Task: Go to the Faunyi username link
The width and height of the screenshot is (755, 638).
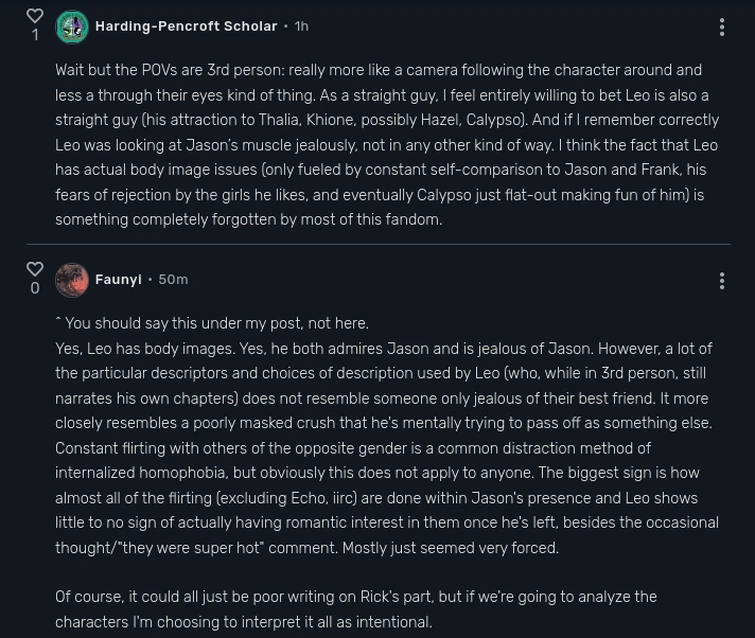Action: 118,280
